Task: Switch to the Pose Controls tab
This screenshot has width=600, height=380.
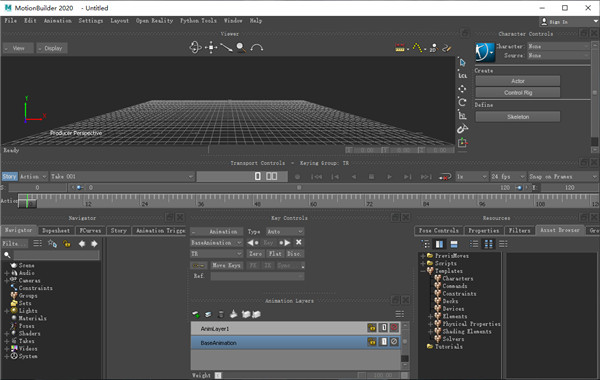Action: click(439, 230)
